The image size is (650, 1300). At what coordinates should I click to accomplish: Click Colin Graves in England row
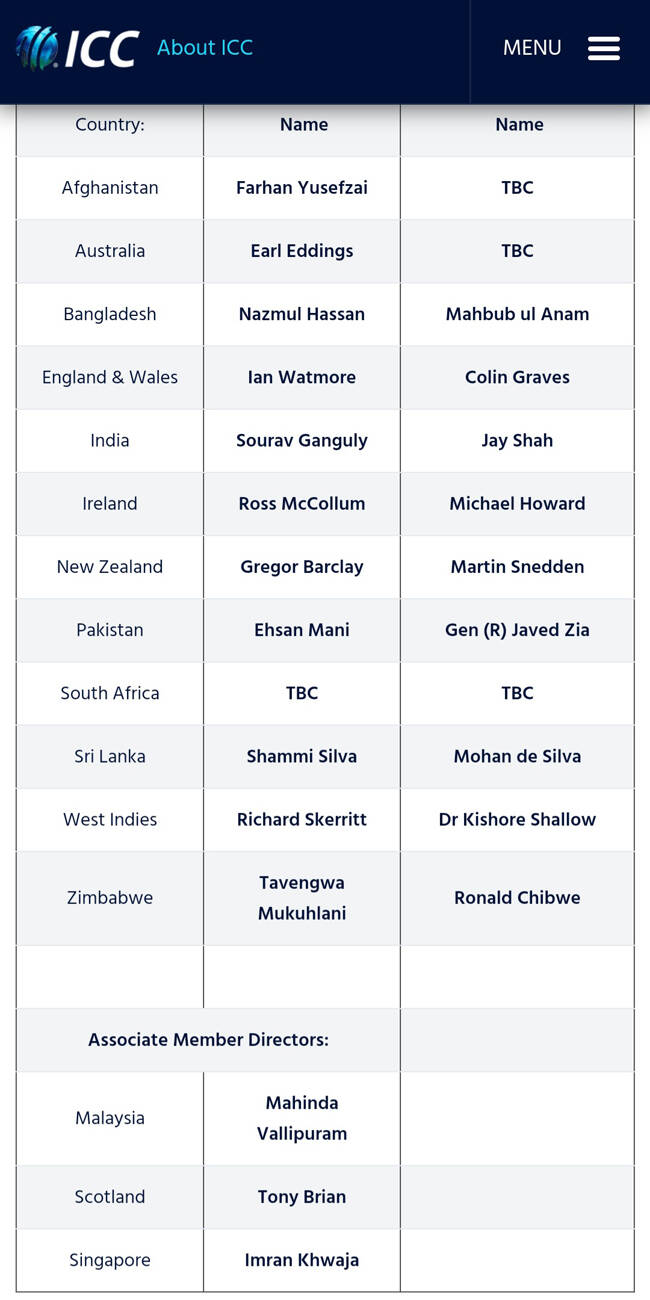[517, 377]
